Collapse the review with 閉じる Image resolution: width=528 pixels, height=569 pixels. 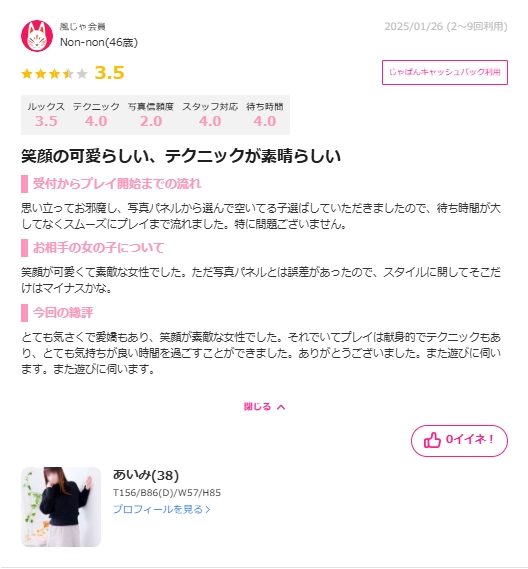[x=264, y=407]
